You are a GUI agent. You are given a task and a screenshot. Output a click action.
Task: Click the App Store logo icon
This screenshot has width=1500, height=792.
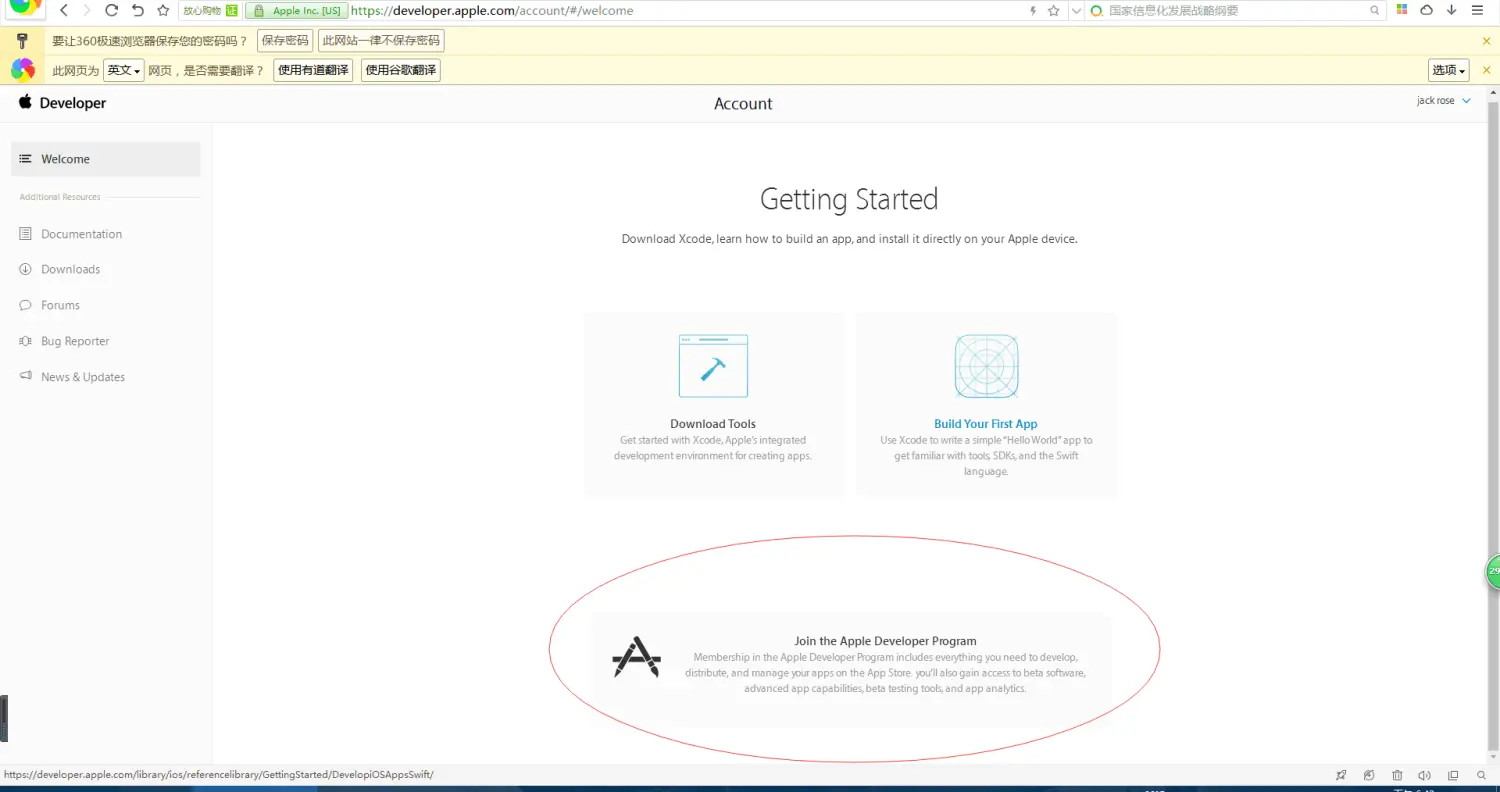pyautogui.click(x=636, y=657)
